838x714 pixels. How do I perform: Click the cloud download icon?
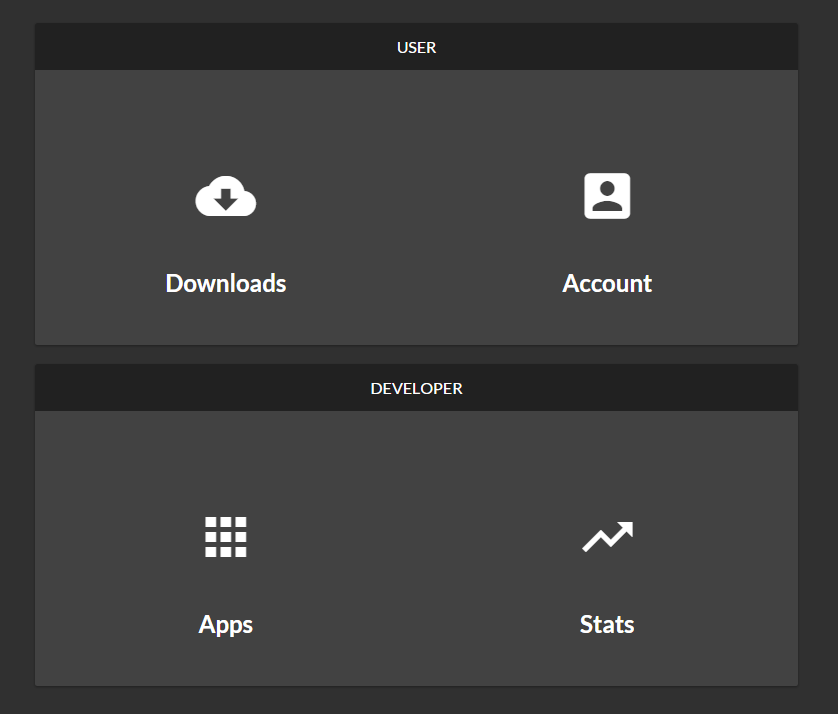click(226, 196)
